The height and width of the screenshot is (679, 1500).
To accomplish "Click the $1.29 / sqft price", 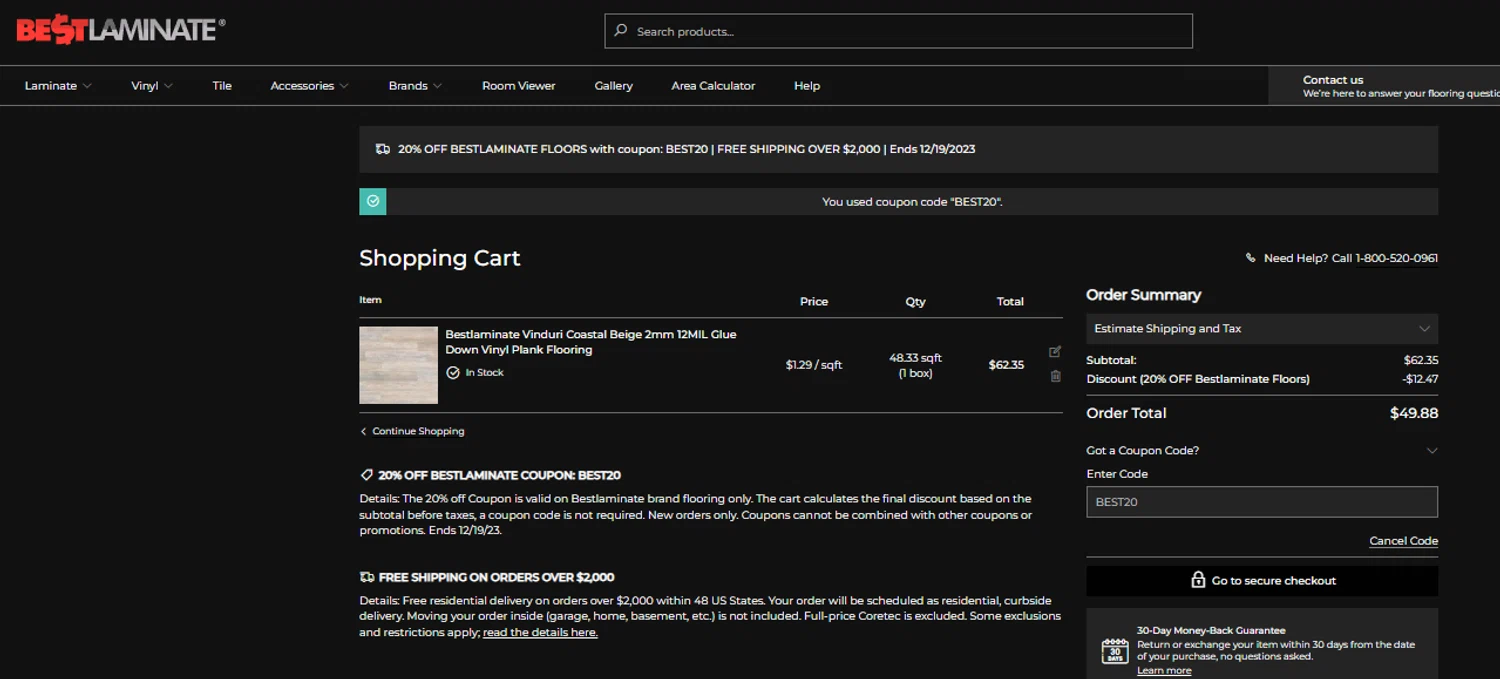I will point(814,365).
